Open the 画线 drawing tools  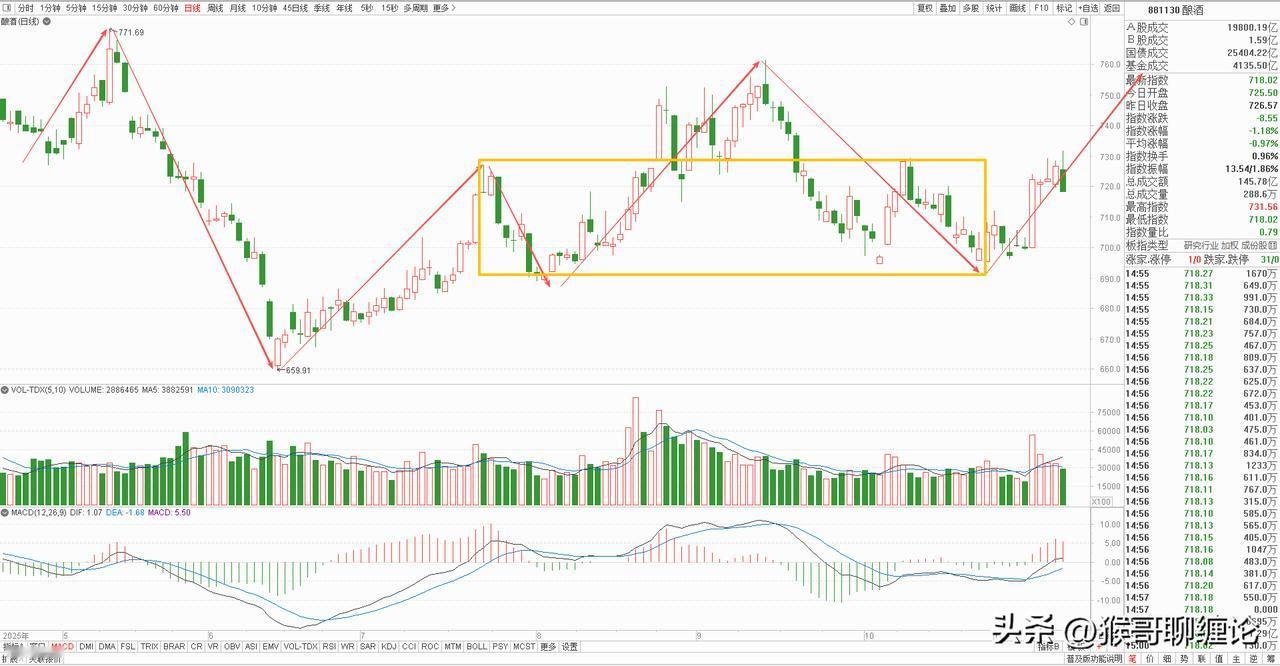[1018, 8]
